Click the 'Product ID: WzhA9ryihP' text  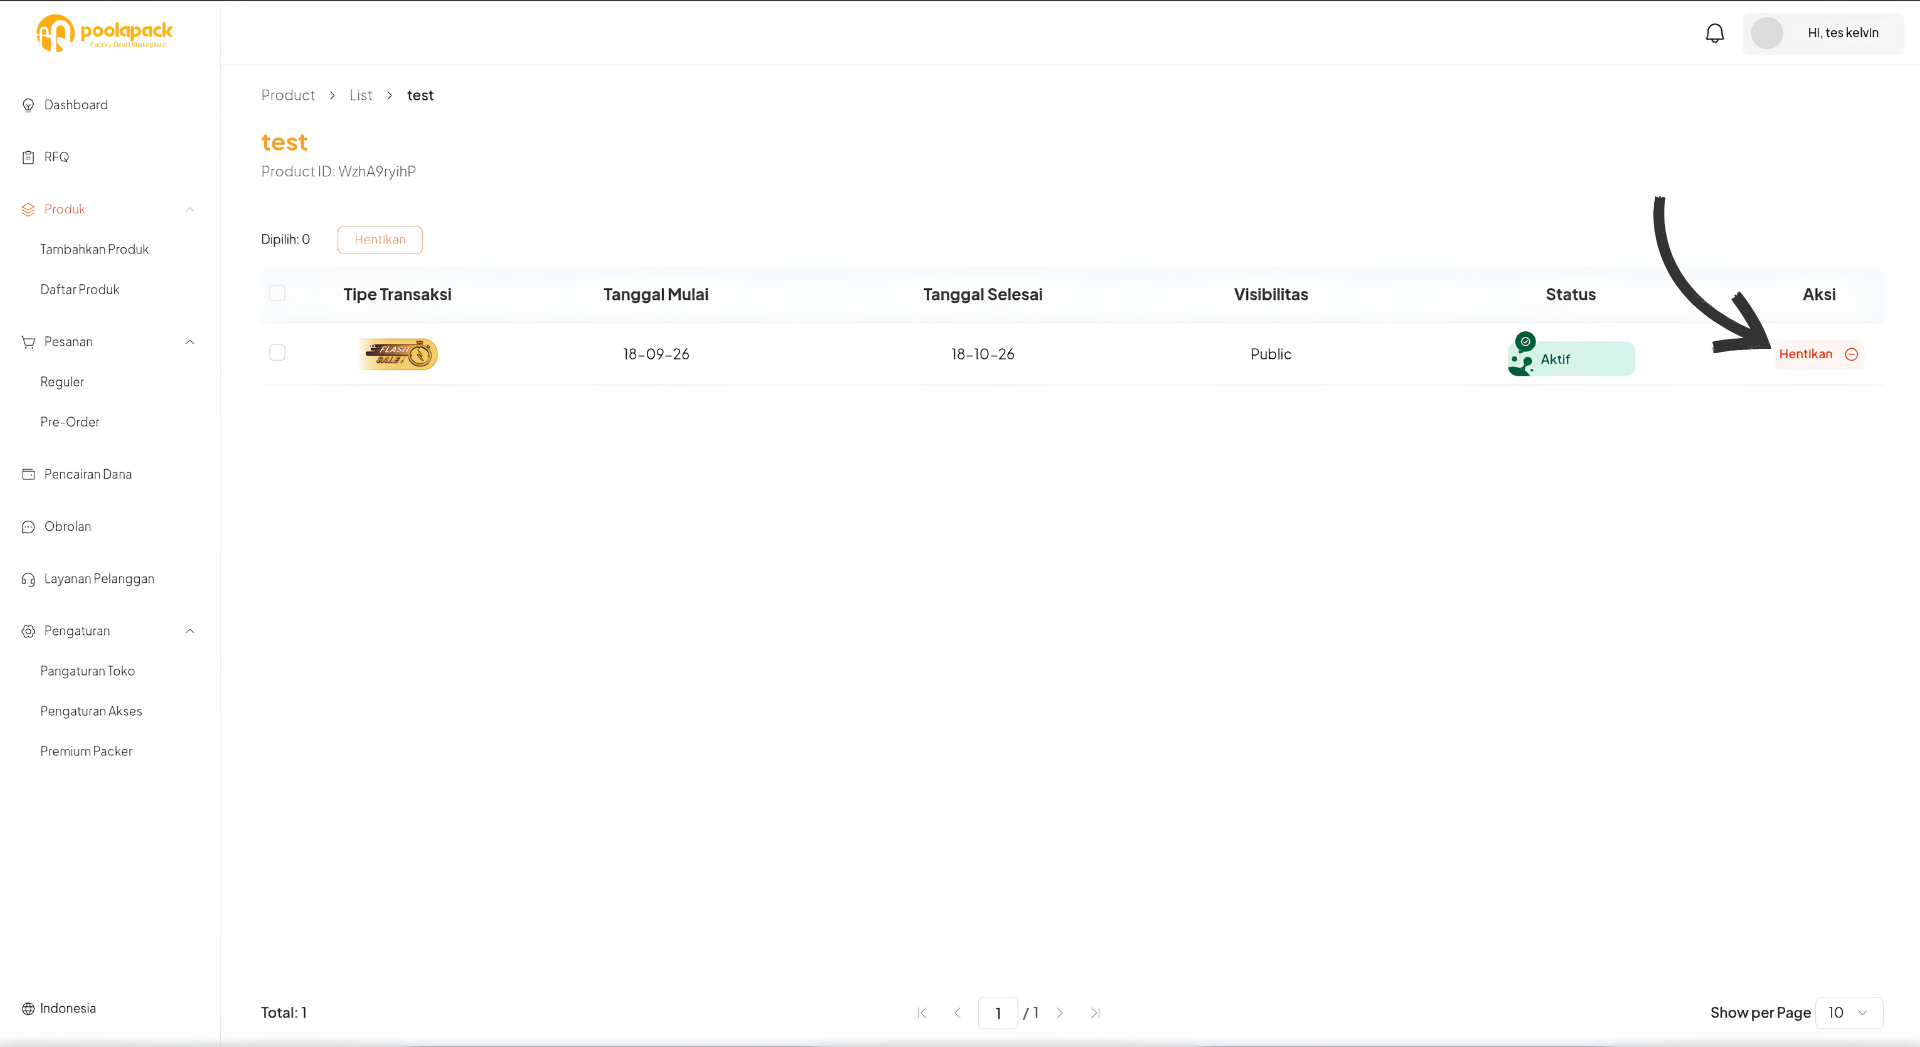pos(338,172)
